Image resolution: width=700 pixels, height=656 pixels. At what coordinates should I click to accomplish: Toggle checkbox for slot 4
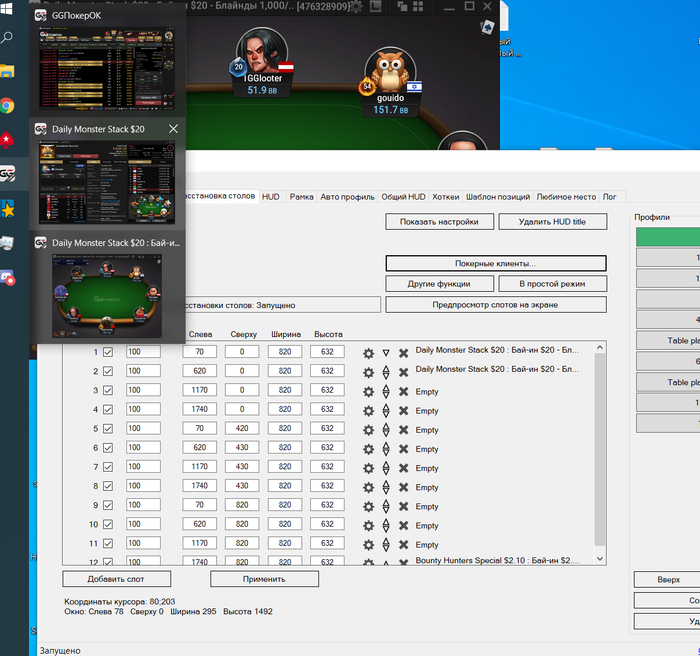click(108, 409)
